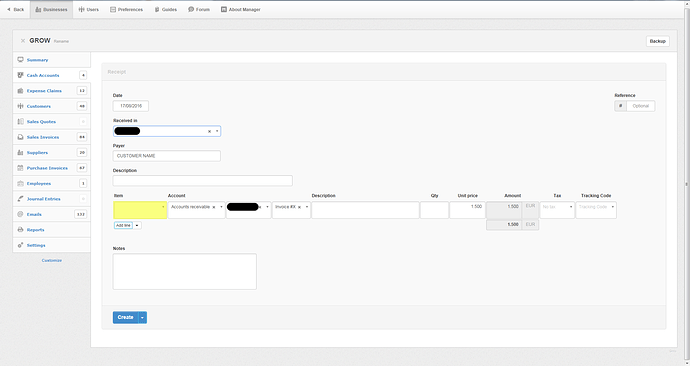
Task: Open the Create button's dropdown arrow
Action: 143,317
